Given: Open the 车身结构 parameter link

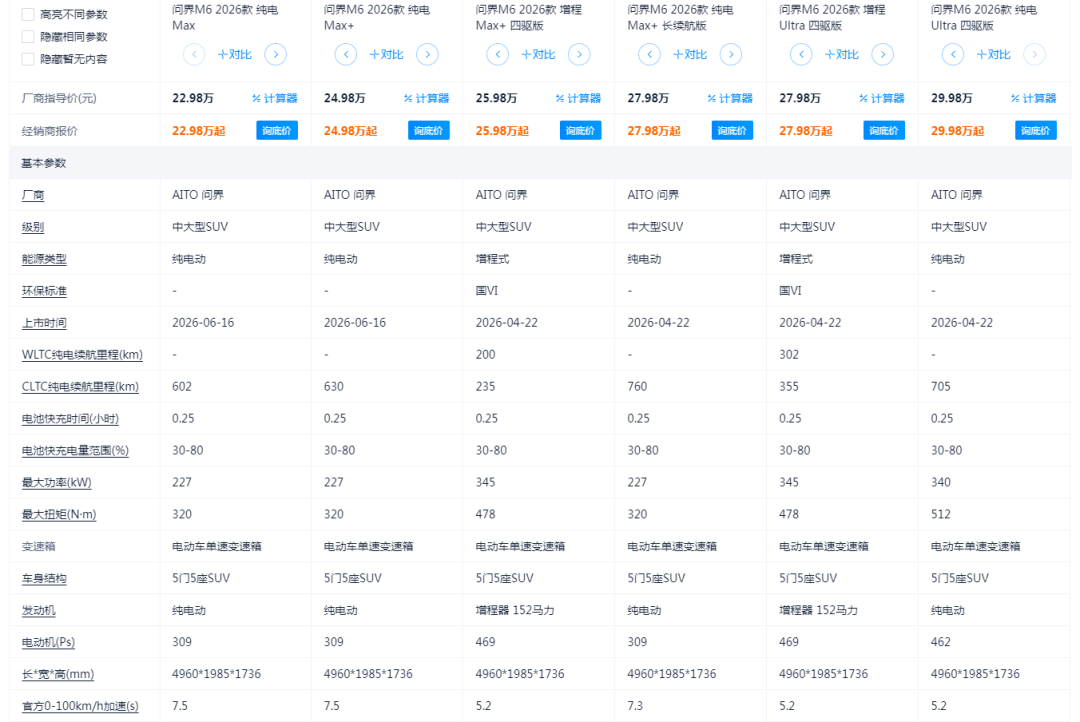Looking at the screenshot, I should coord(44,579).
